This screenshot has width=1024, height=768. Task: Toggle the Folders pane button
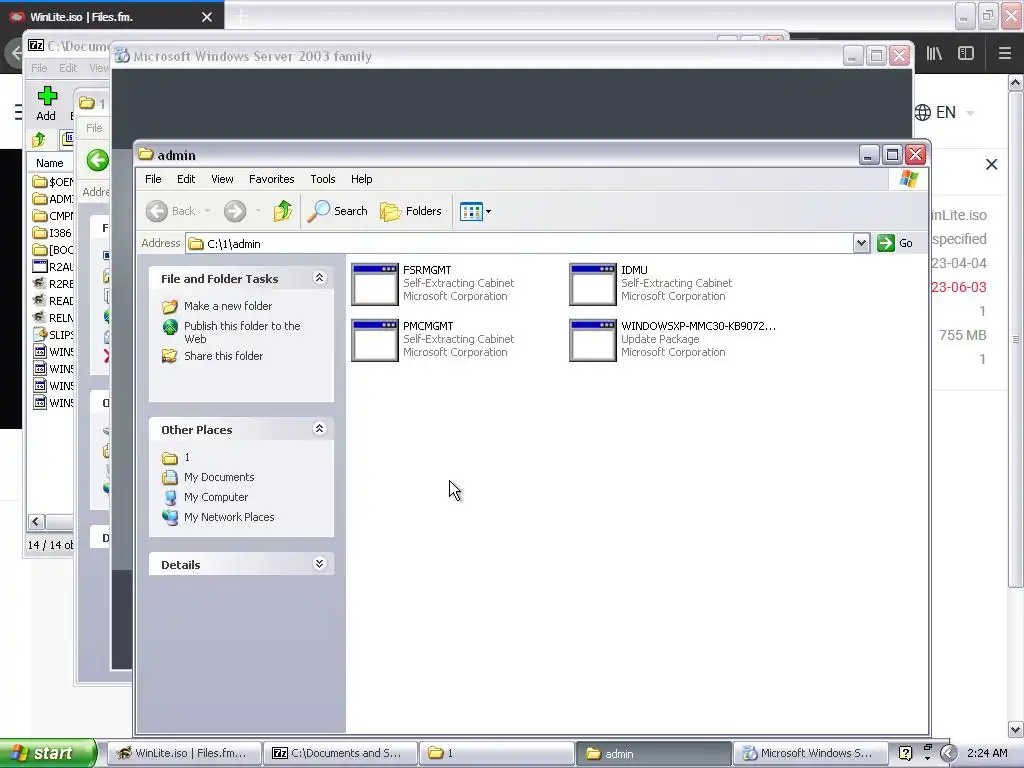coord(411,211)
